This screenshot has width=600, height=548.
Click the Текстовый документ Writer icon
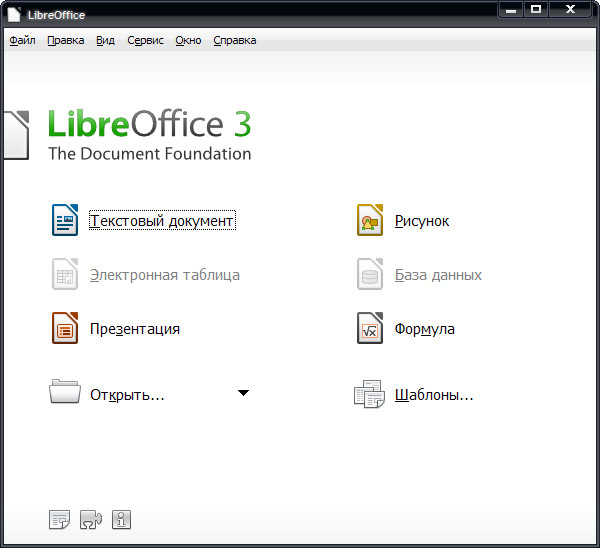point(65,220)
